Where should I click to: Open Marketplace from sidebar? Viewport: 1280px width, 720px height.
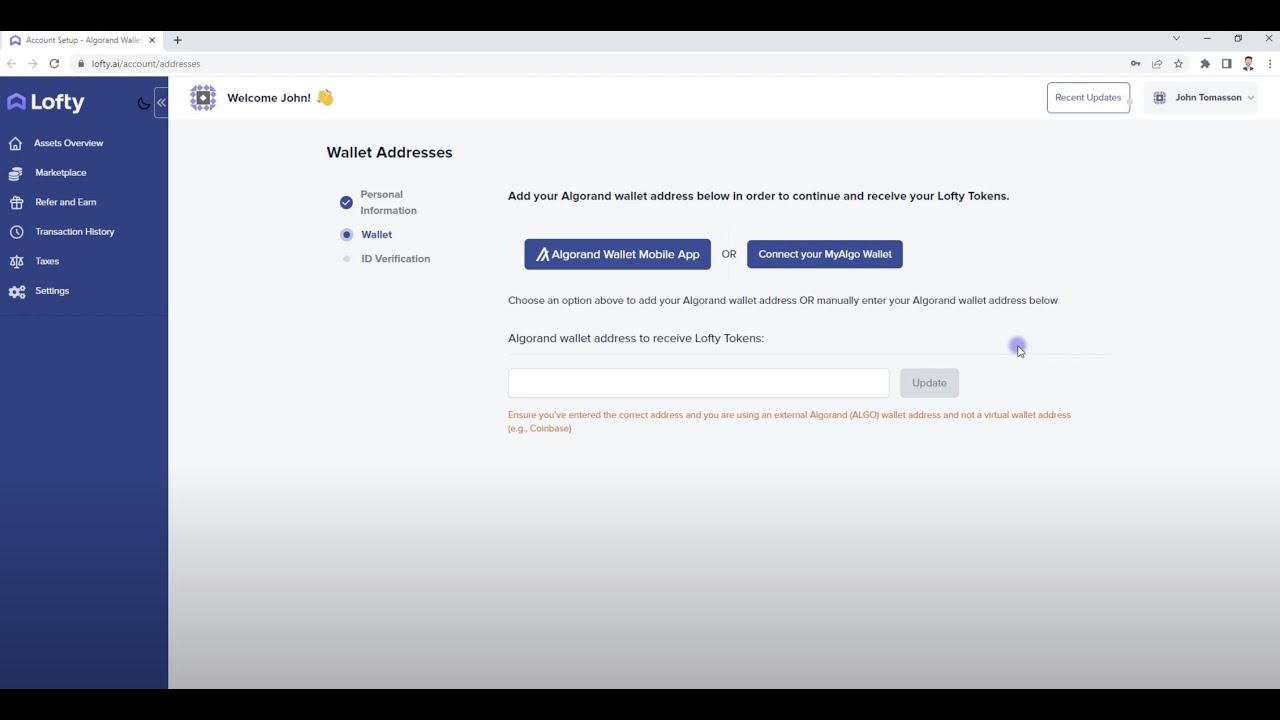60,173
